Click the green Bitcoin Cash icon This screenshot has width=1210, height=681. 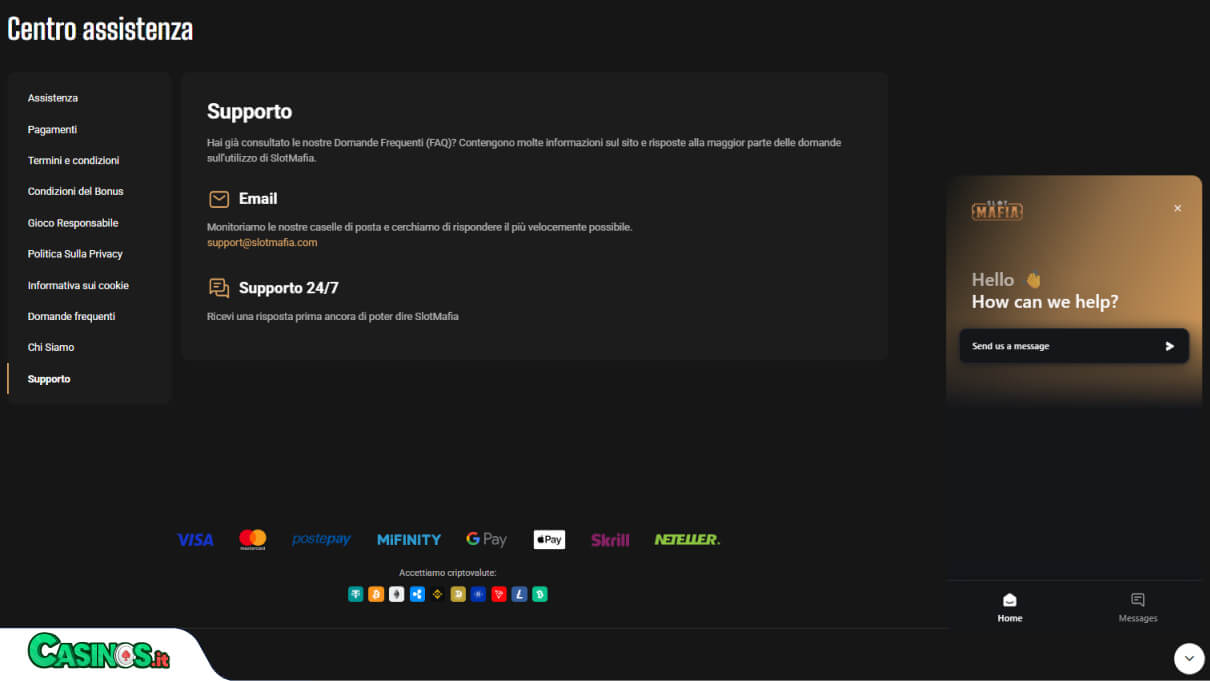pos(540,594)
